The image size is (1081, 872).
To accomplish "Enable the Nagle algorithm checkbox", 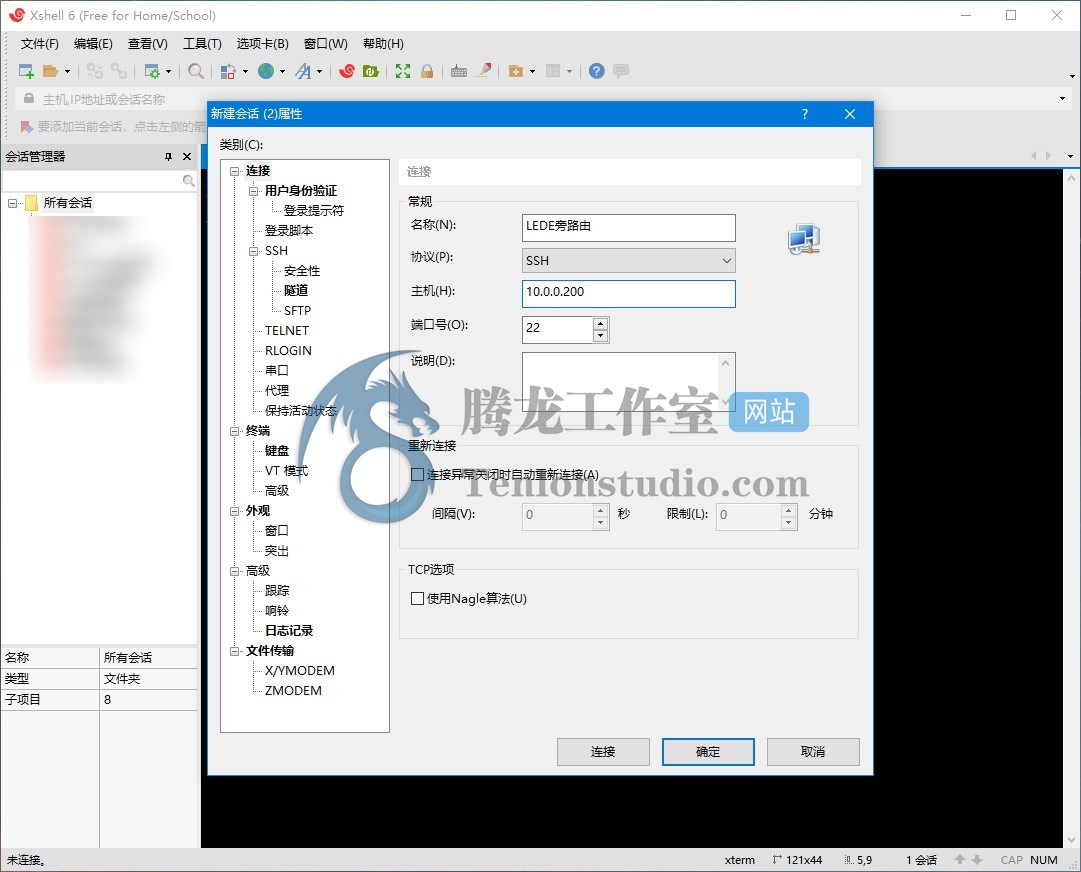I will tap(417, 598).
